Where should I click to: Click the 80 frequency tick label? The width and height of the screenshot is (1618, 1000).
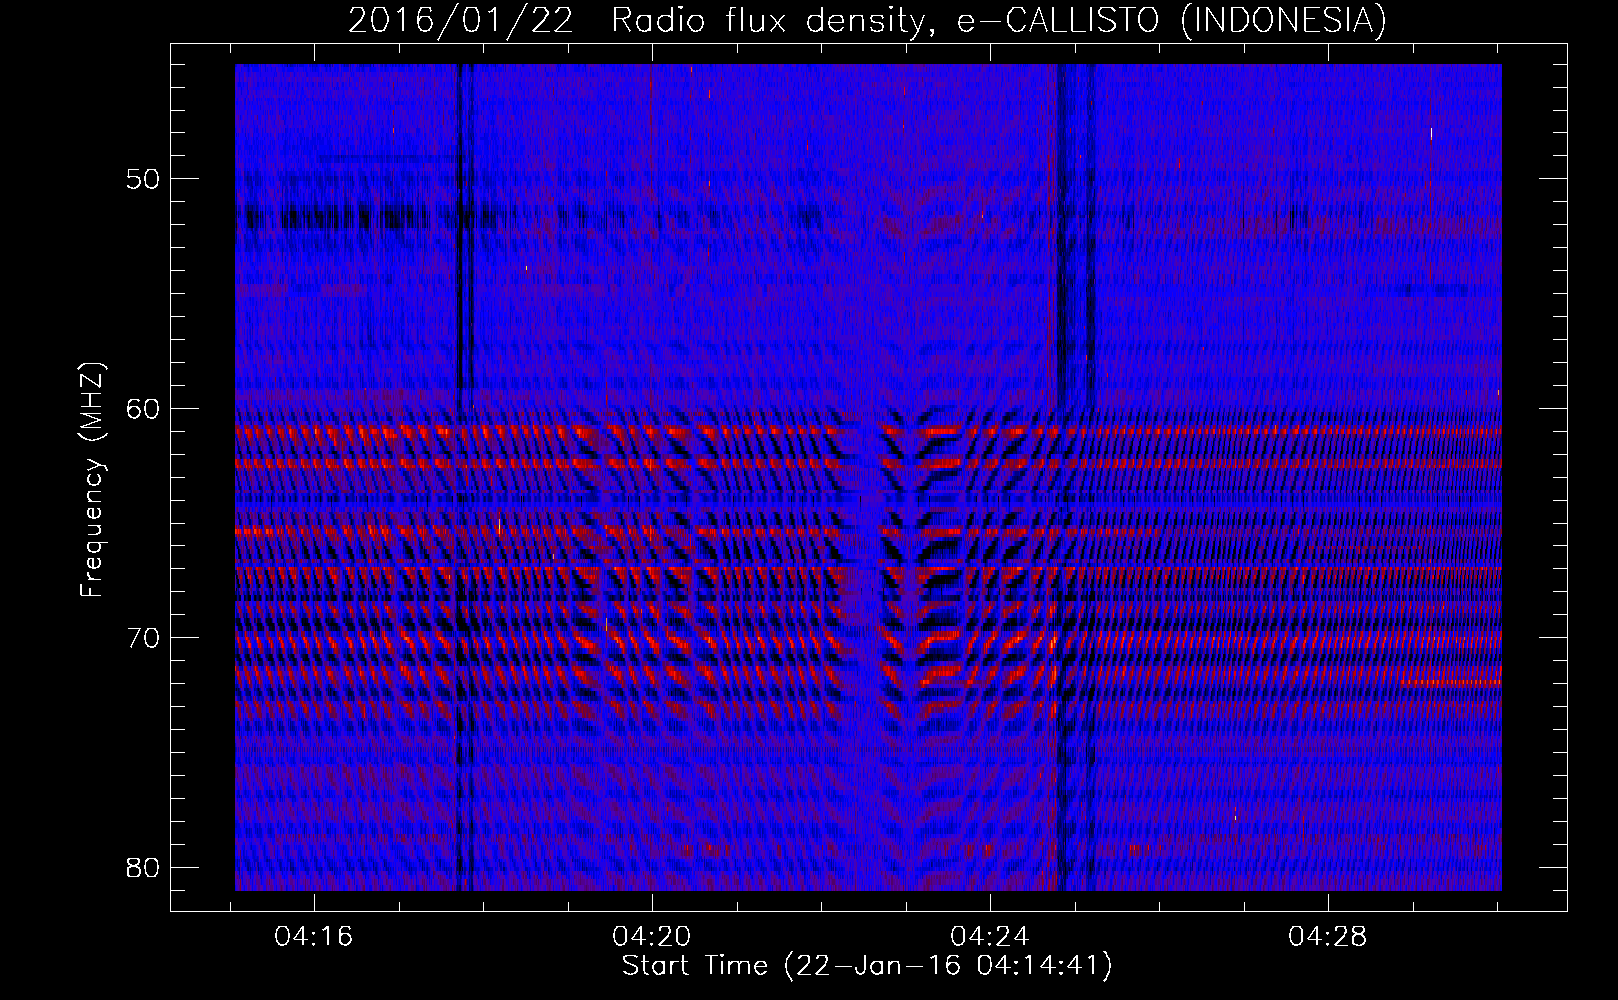(x=143, y=867)
